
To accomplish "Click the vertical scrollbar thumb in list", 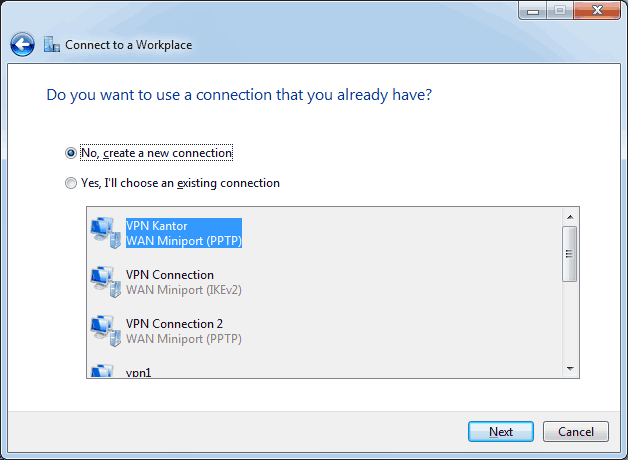I will 570,254.
